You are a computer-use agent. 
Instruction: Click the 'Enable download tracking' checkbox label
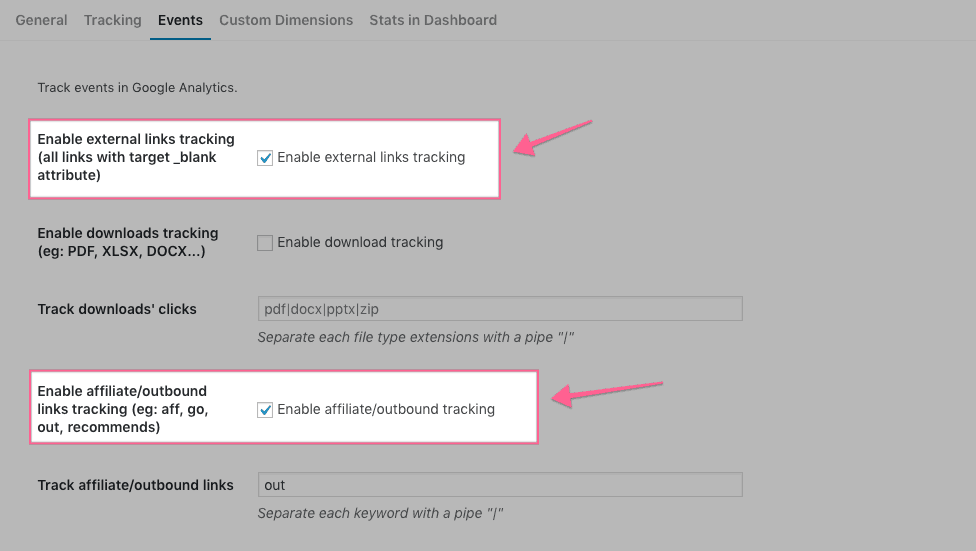(360, 242)
